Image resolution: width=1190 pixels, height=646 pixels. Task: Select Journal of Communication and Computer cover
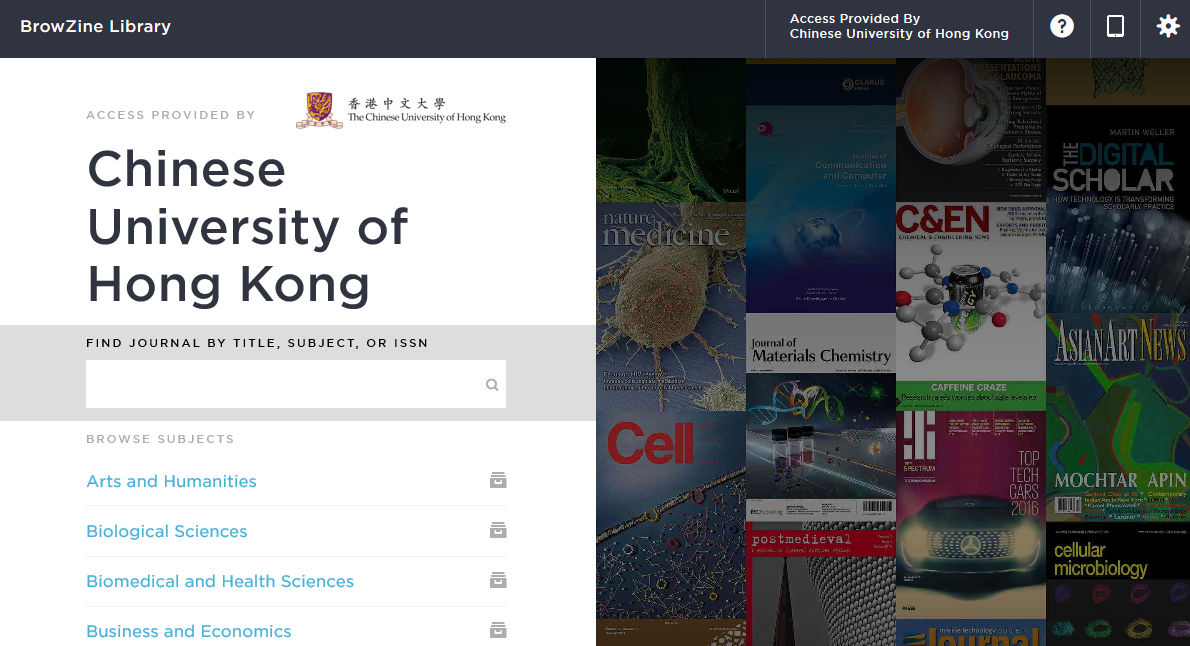coord(820,209)
